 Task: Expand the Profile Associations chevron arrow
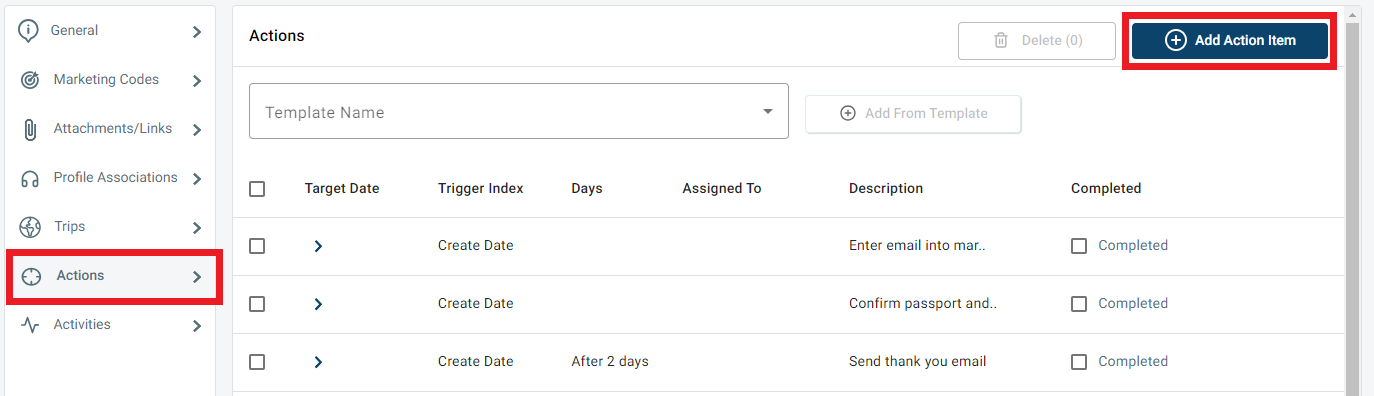click(197, 179)
